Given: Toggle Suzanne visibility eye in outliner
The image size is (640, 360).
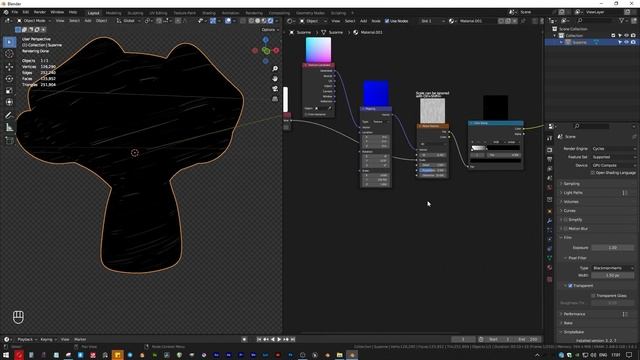Looking at the screenshot, I should click(x=627, y=42).
